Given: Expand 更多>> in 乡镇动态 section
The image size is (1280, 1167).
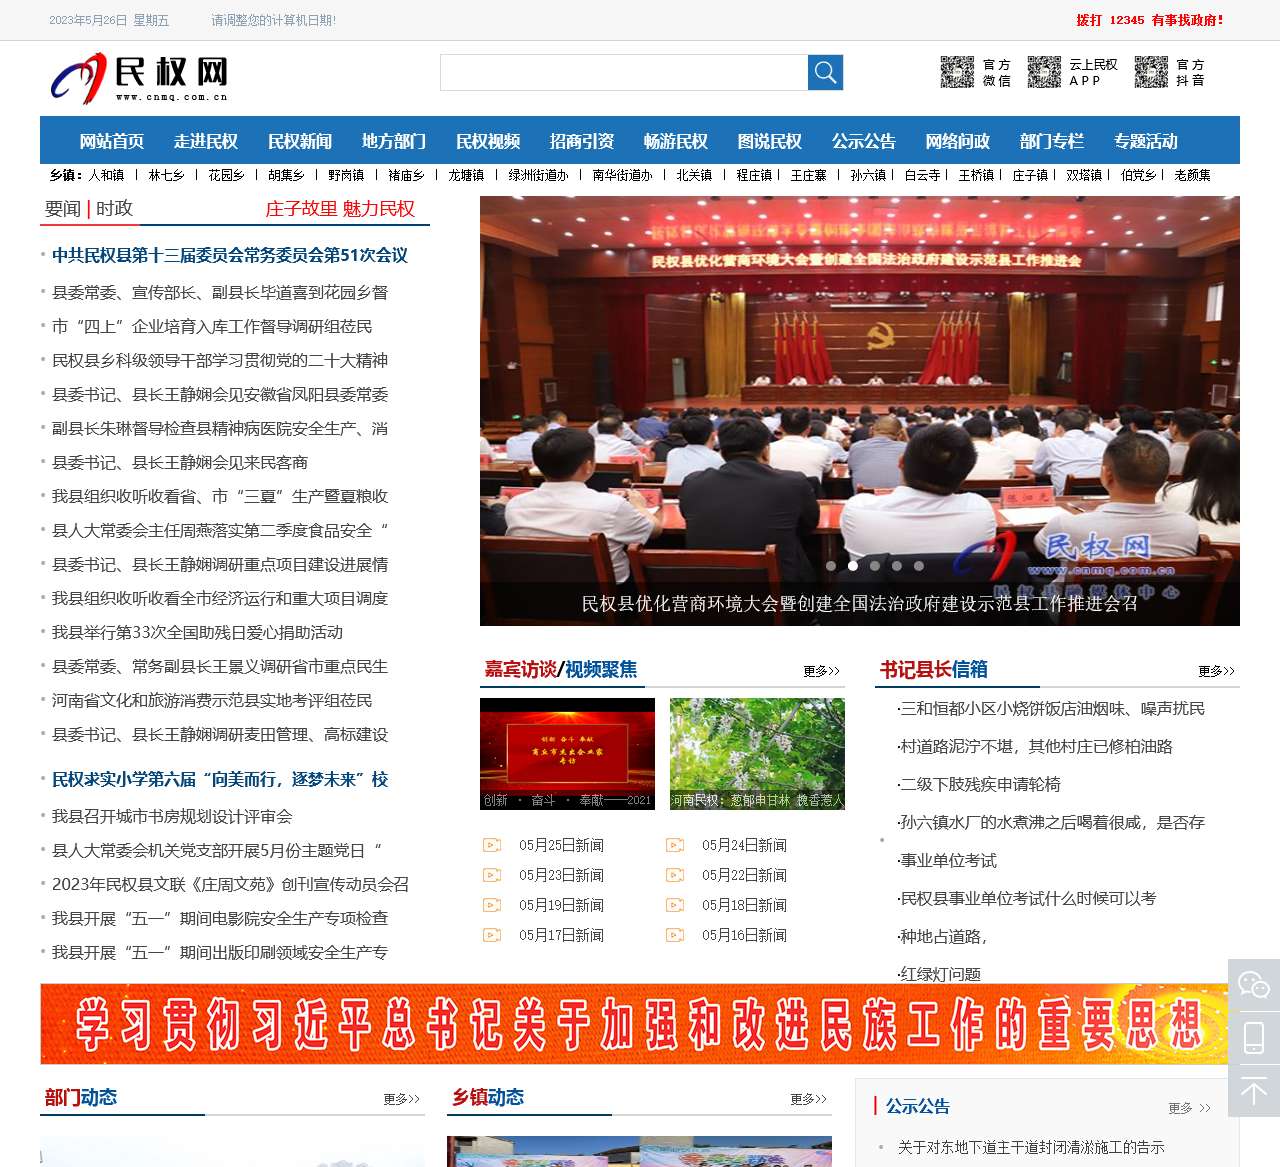Looking at the screenshot, I should pos(809,1099).
